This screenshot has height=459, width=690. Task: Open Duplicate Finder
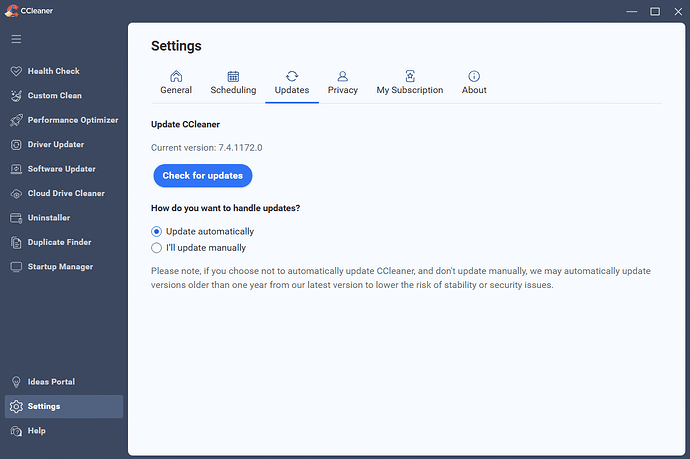(x=60, y=242)
